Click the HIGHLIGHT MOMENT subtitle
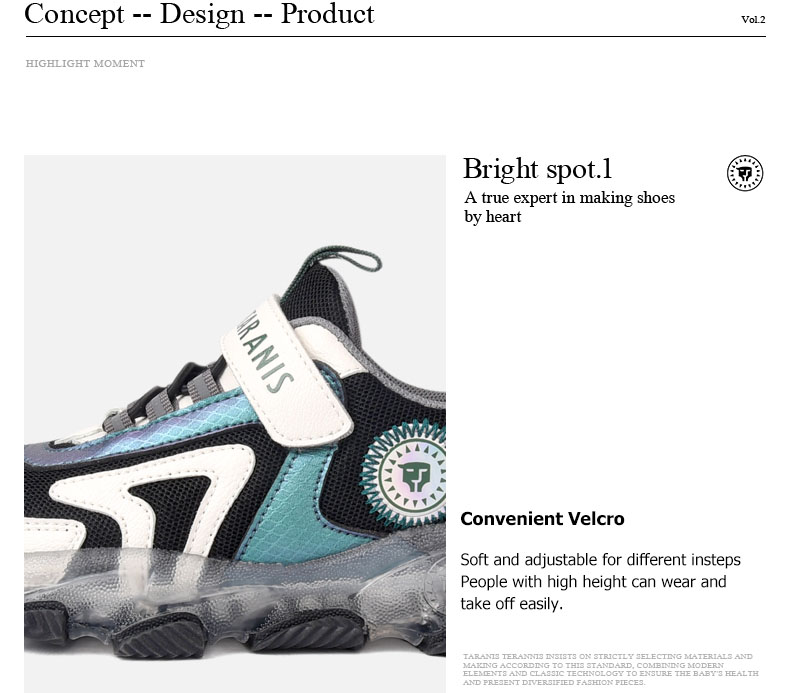The height and width of the screenshot is (693, 790). [85, 64]
